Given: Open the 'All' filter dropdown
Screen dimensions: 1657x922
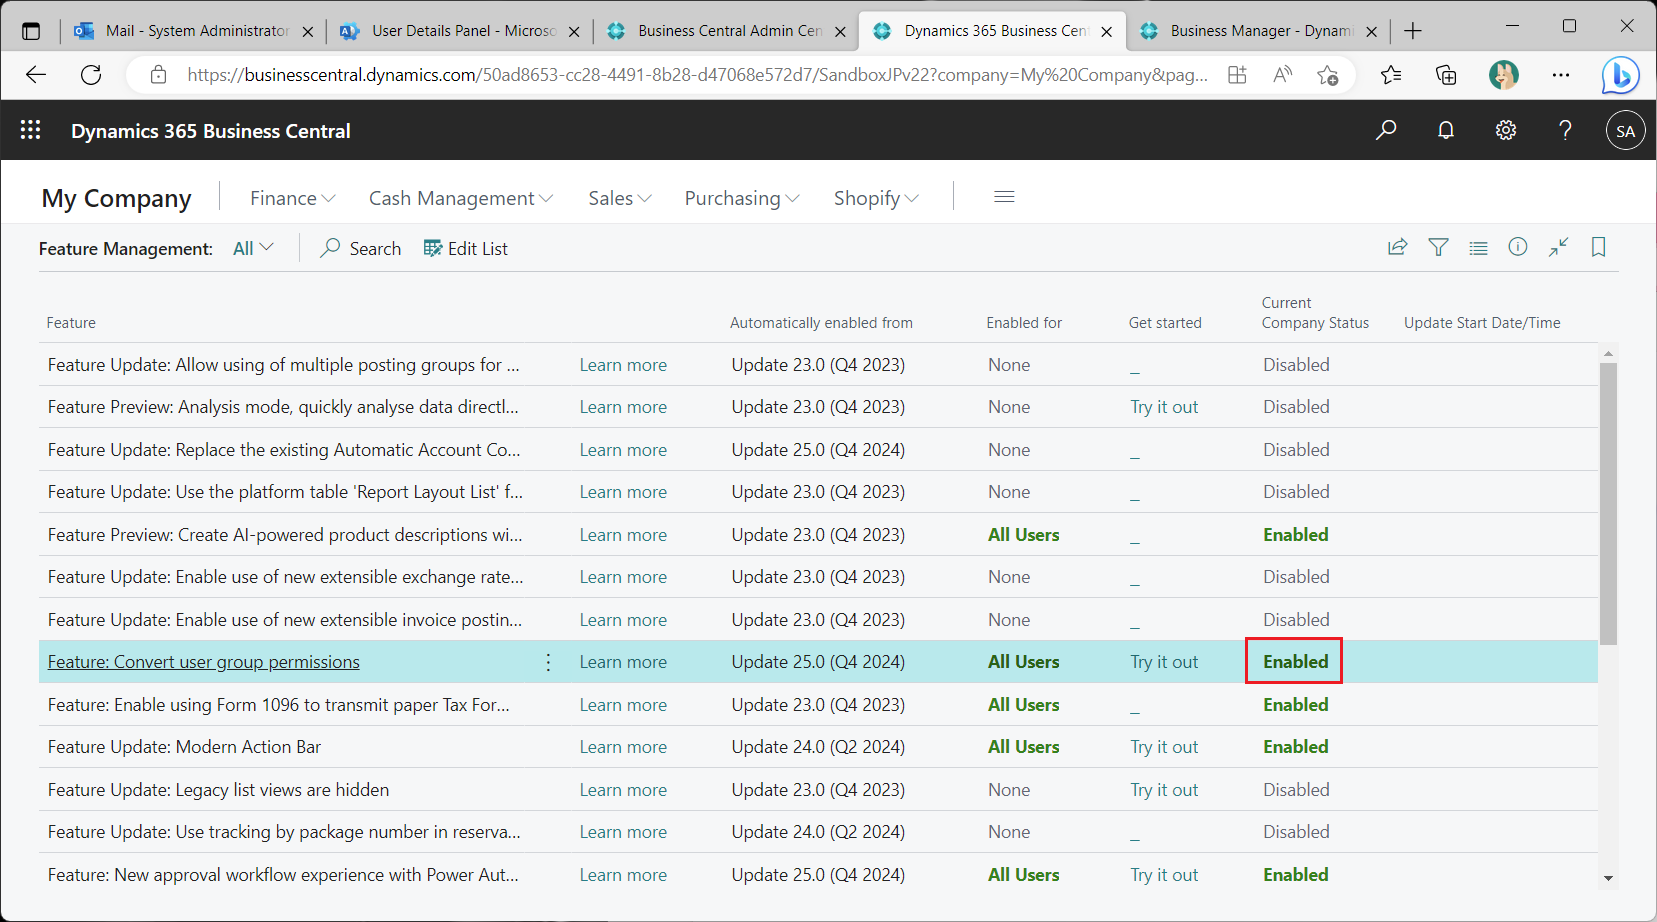Looking at the screenshot, I should click(x=252, y=247).
